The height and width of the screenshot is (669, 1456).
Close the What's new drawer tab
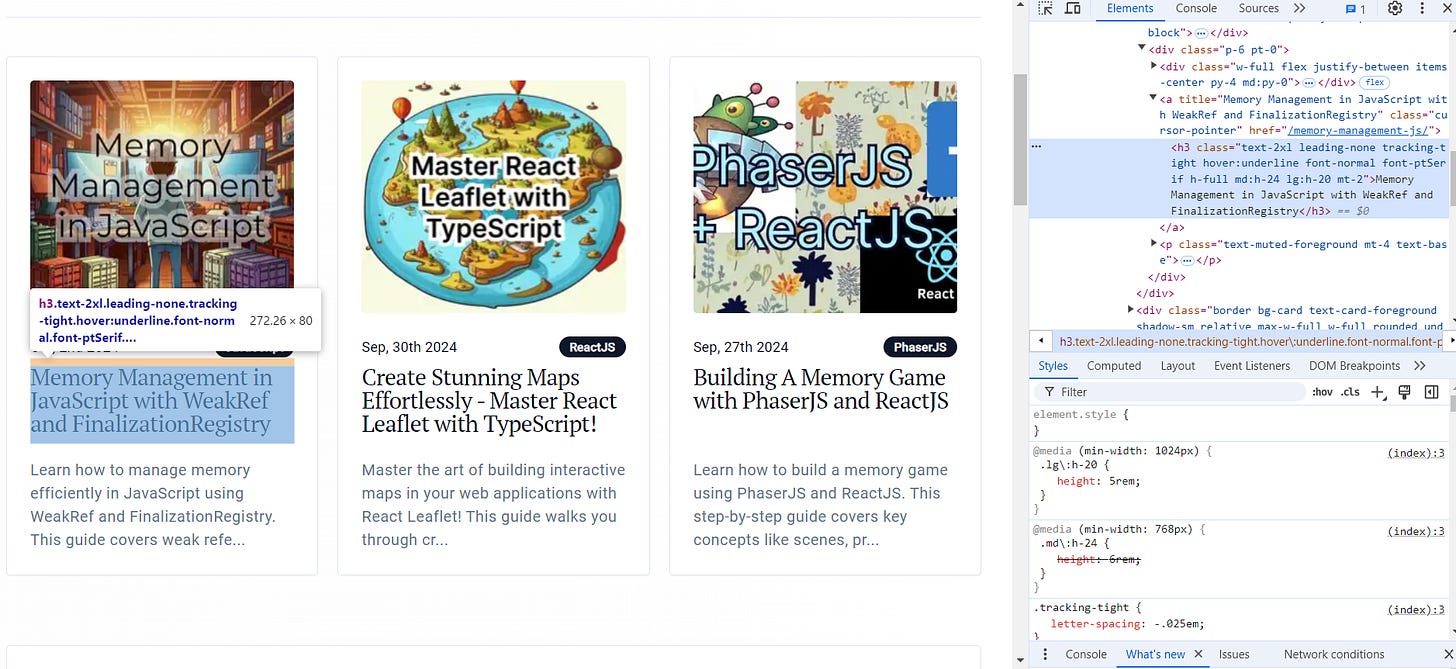click(x=1199, y=655)
